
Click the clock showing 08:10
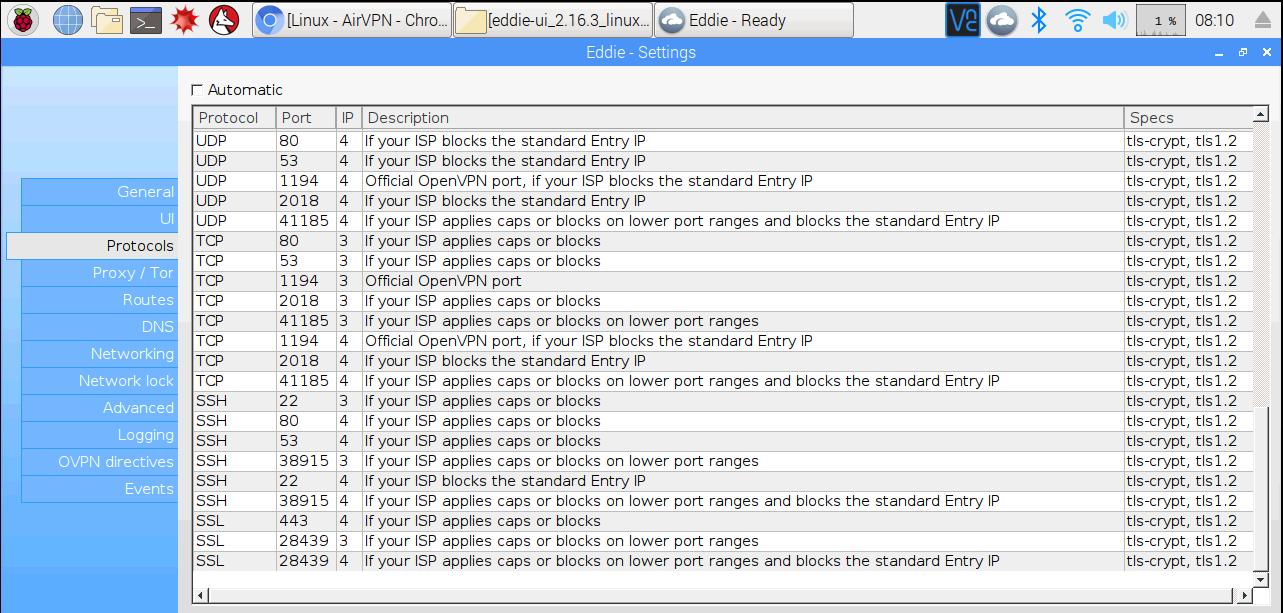tap(1215, 20)
